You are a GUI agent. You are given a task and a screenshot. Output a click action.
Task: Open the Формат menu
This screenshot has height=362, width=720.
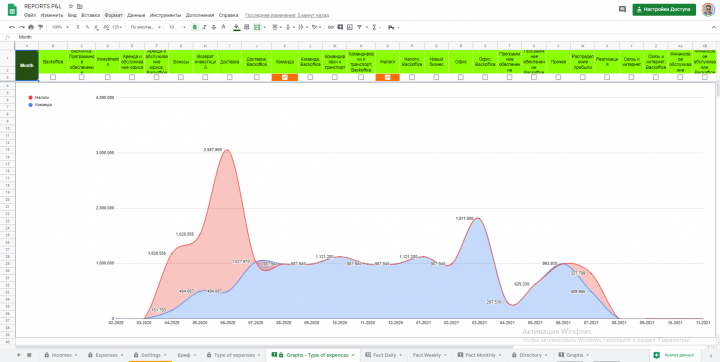(x=113, y=15)
